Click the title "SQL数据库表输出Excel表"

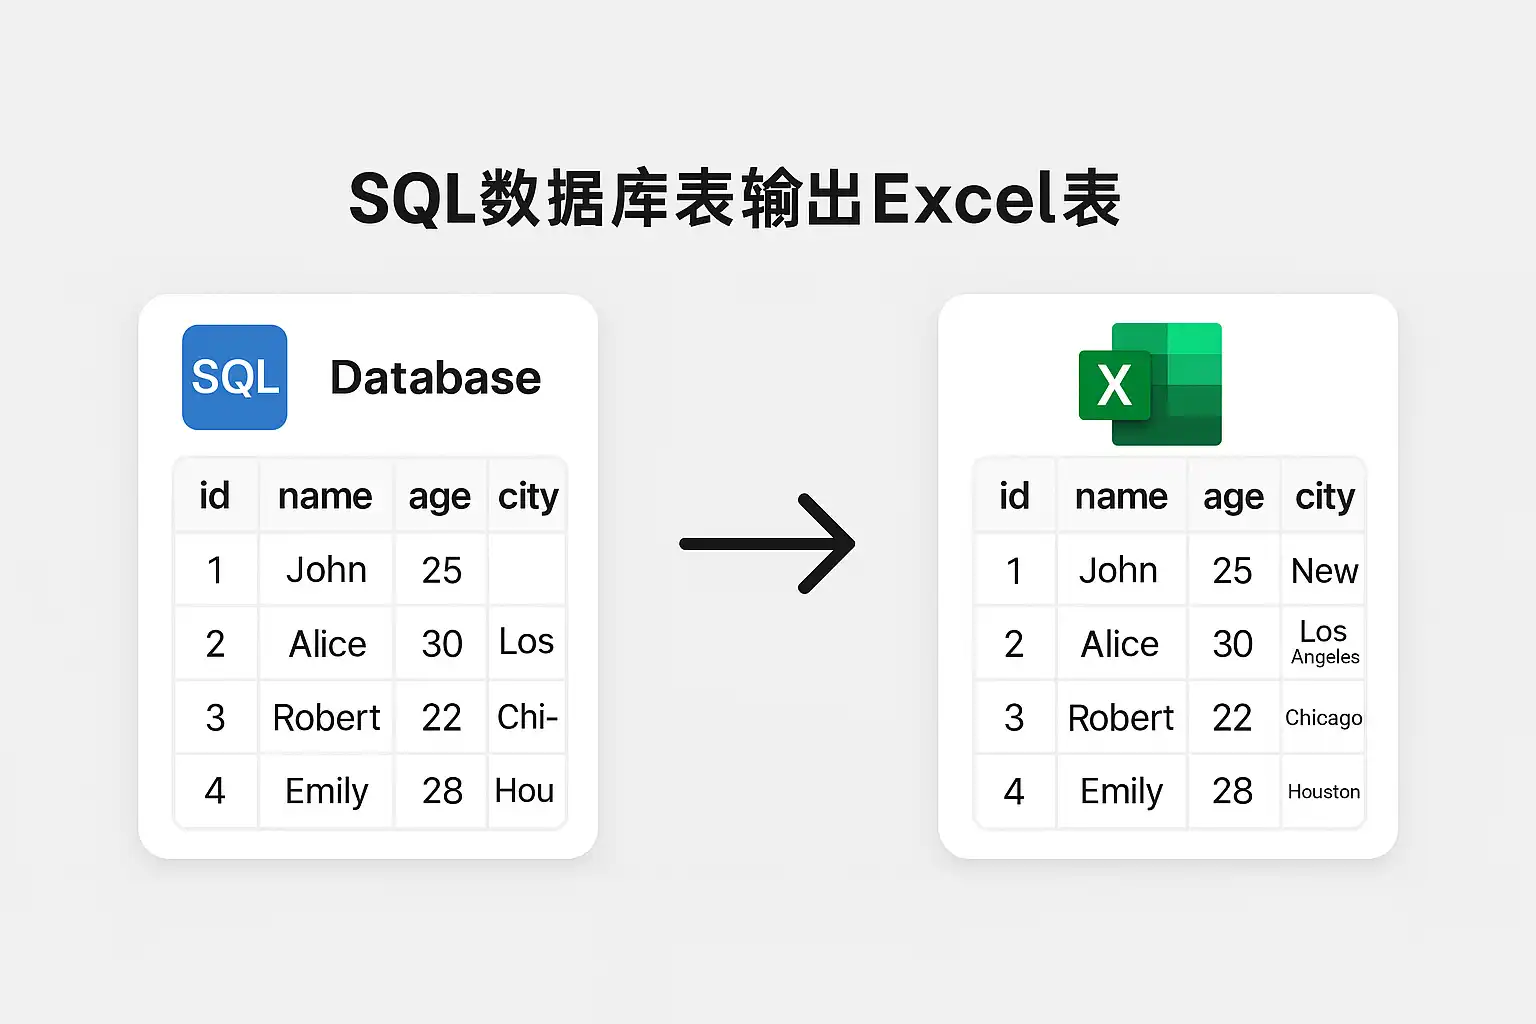pyautogui.click(x=735, y=199)
